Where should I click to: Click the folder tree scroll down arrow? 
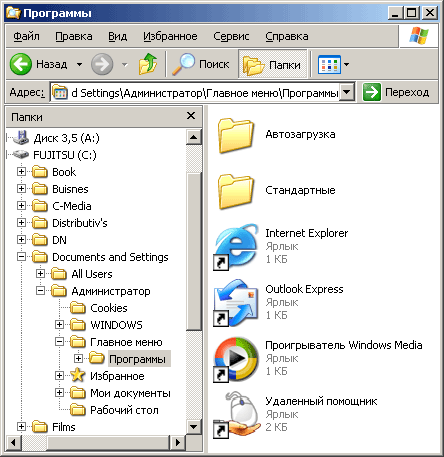(x=194, y=426)
